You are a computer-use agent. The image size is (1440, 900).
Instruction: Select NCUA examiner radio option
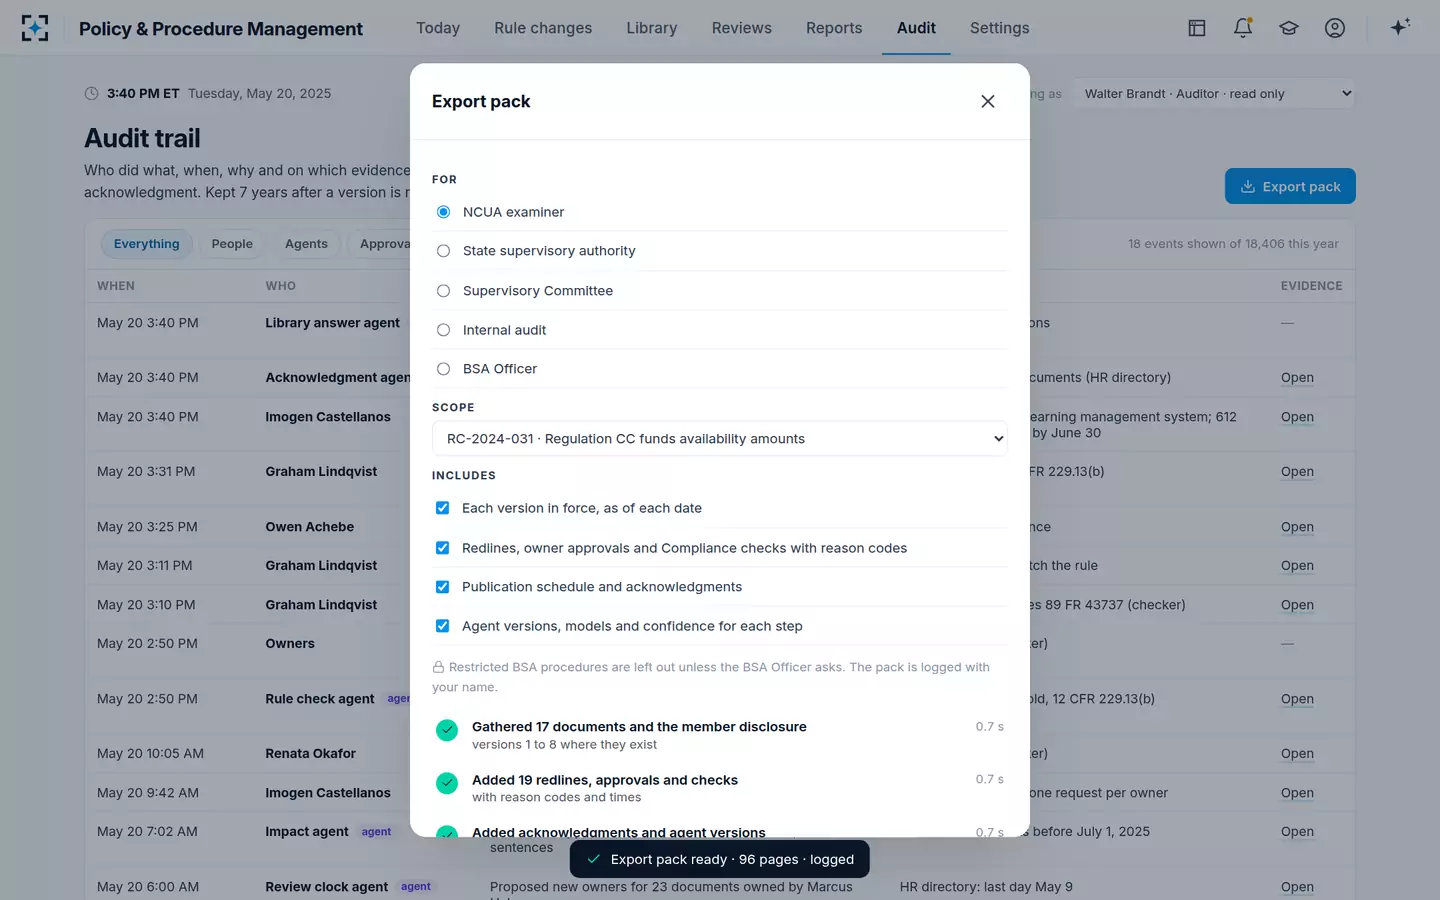(x=443, y=212)
